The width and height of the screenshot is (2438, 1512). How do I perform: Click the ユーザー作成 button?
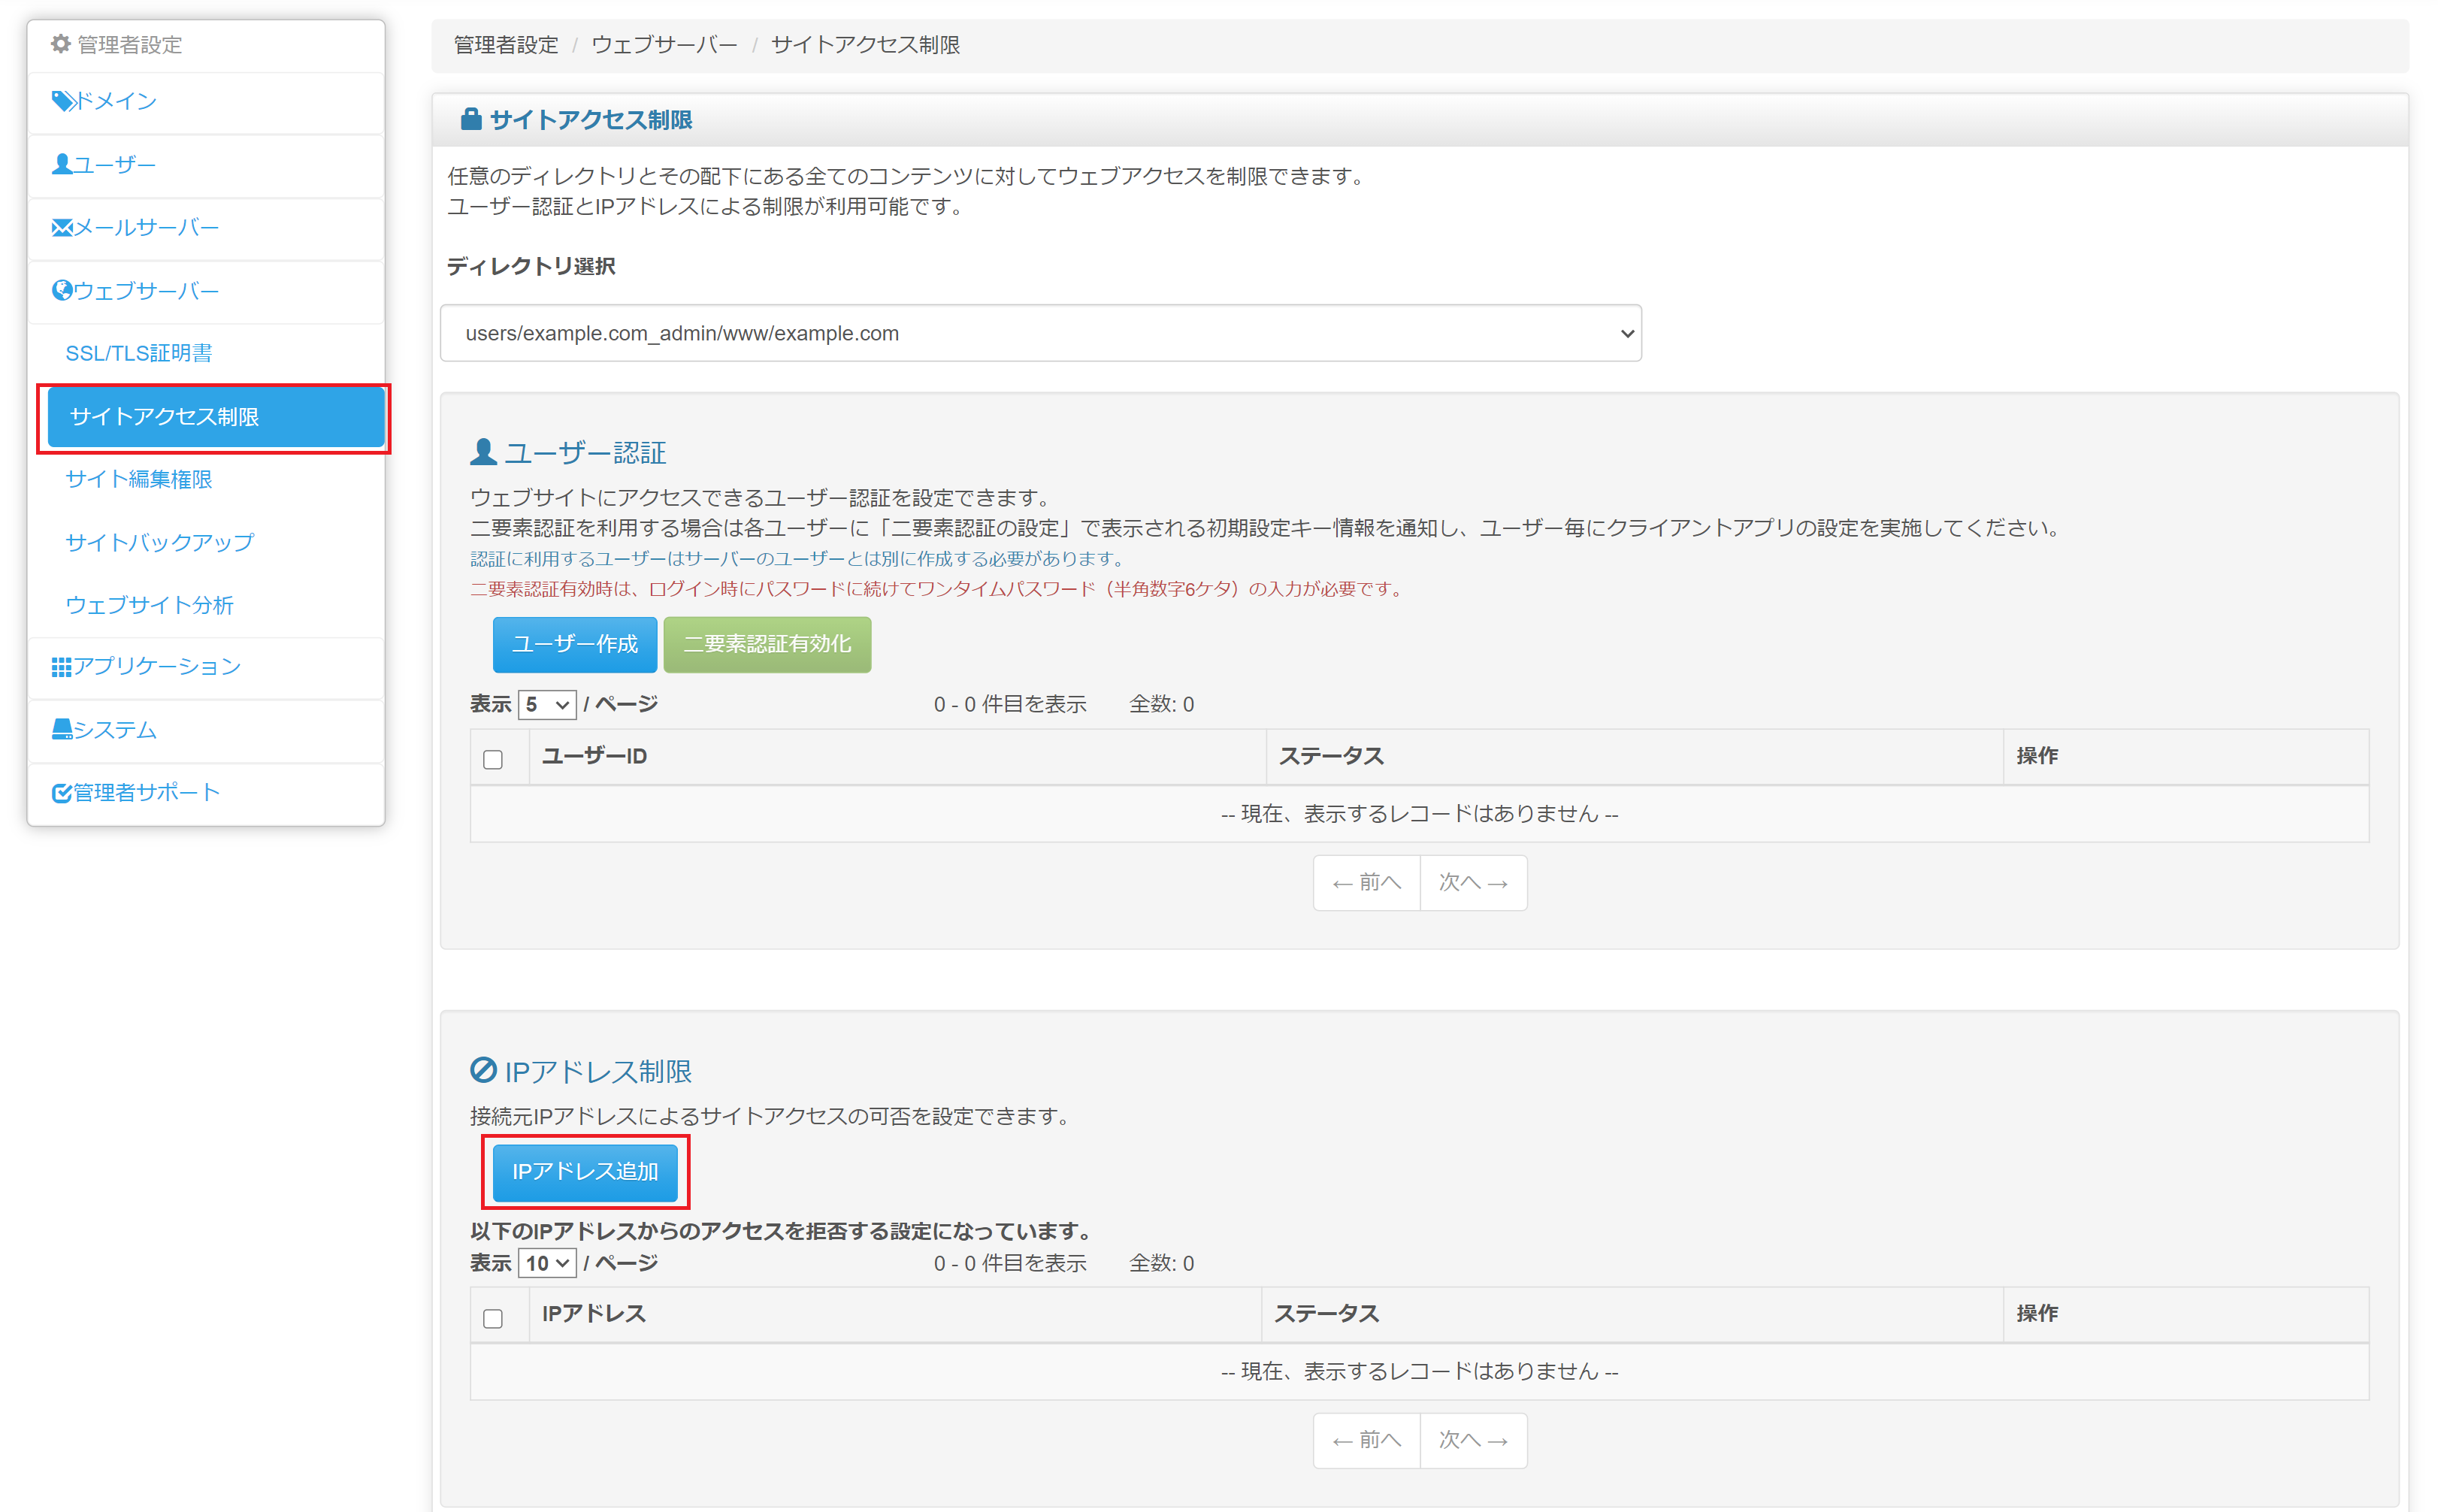[574, 644]
